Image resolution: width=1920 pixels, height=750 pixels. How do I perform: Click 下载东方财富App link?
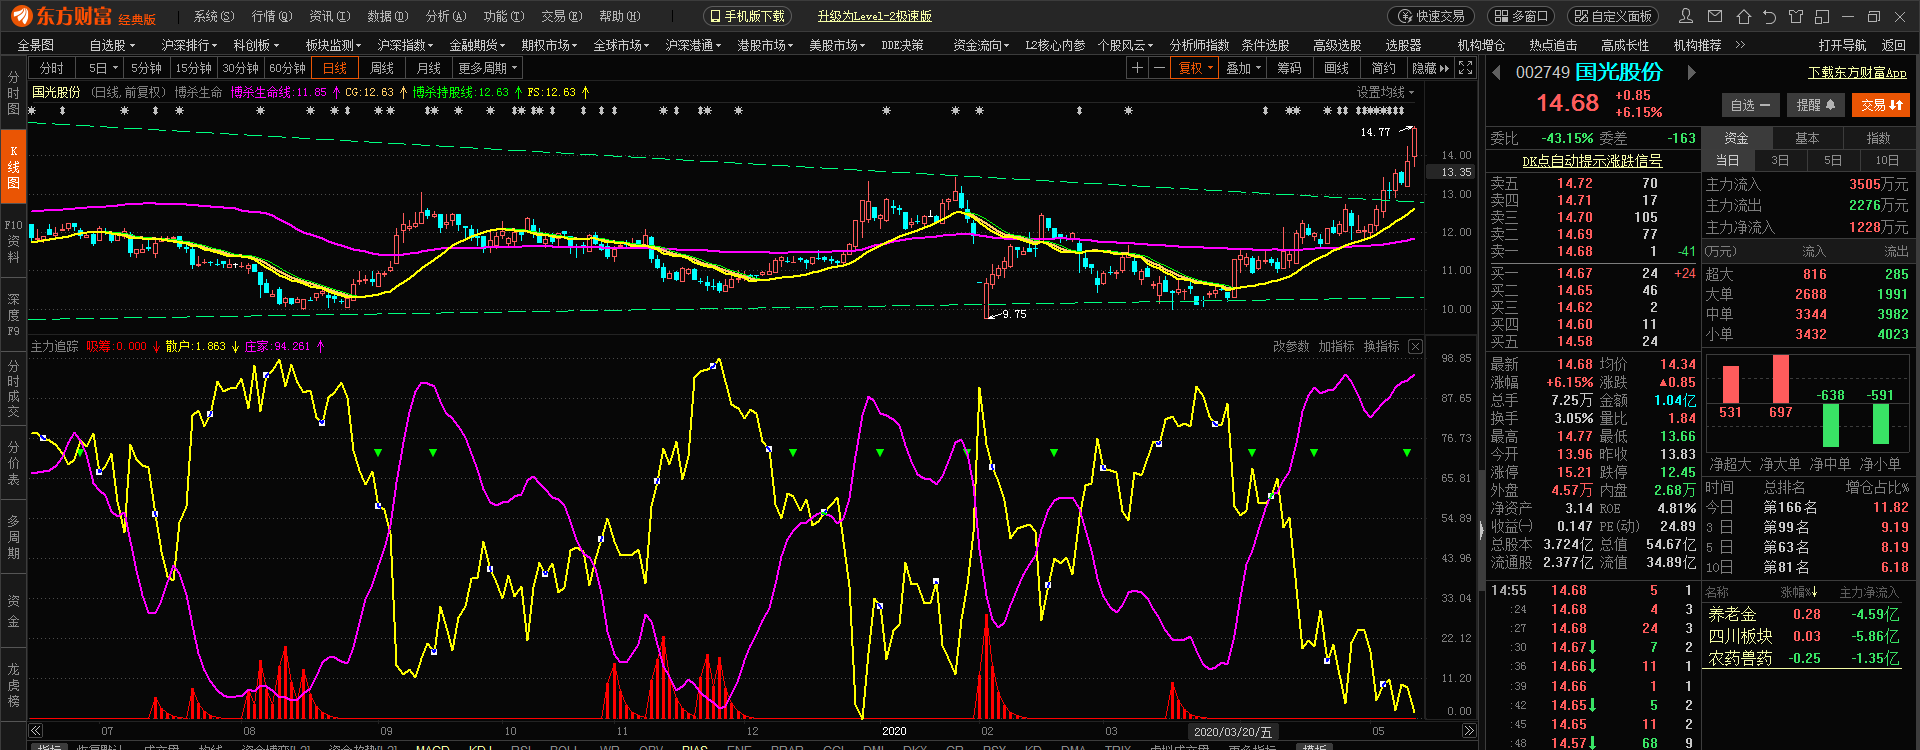[x=1857, y=72]
